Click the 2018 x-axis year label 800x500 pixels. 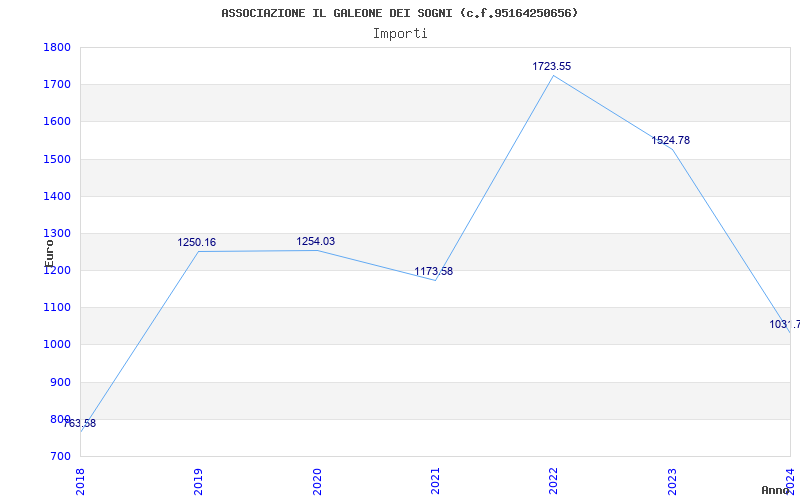[80, 482]
